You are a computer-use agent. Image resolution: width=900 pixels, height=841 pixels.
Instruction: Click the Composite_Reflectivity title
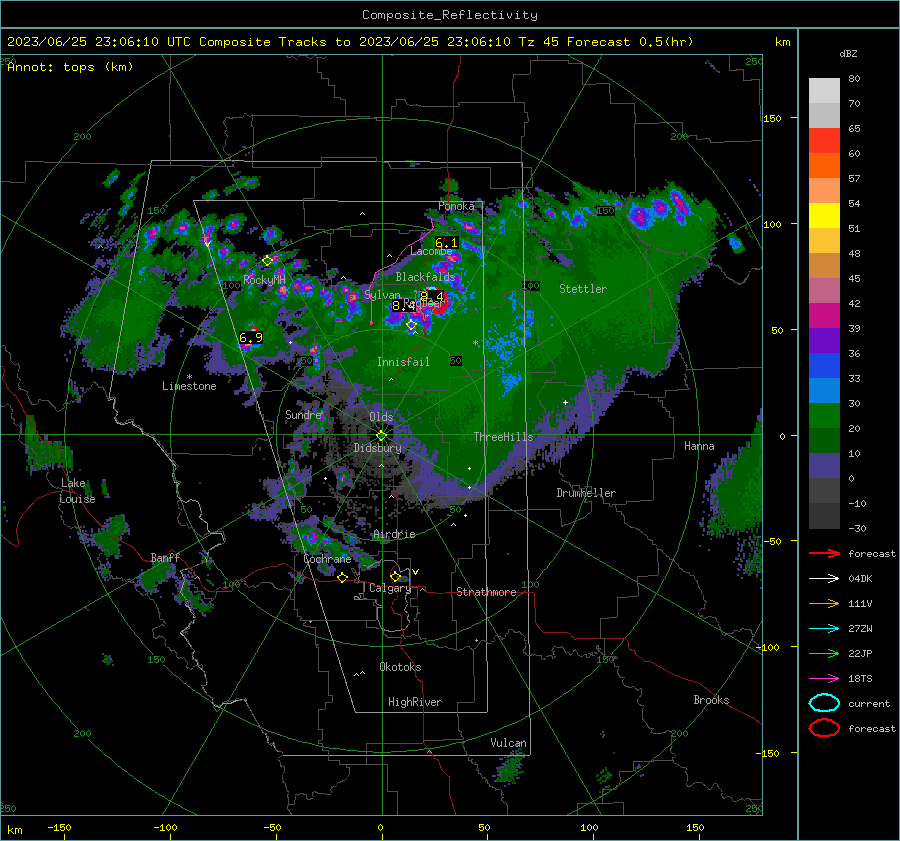tap(450, 15)
